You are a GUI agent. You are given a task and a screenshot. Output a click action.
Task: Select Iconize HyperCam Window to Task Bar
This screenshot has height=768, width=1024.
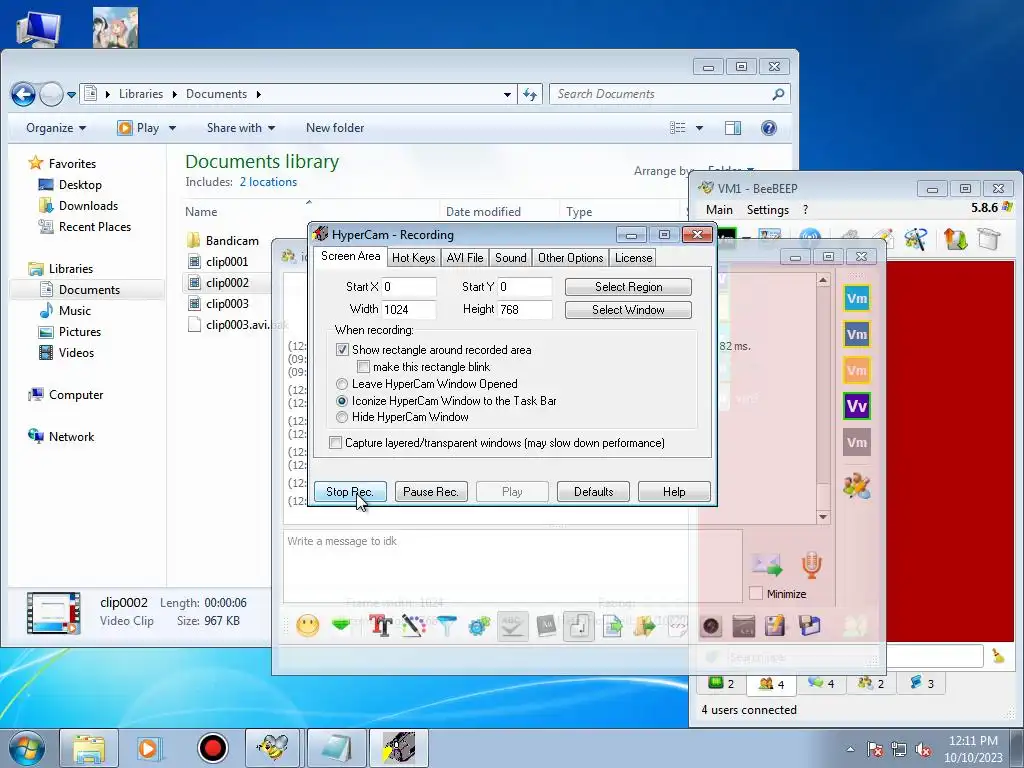click(342, 401)
